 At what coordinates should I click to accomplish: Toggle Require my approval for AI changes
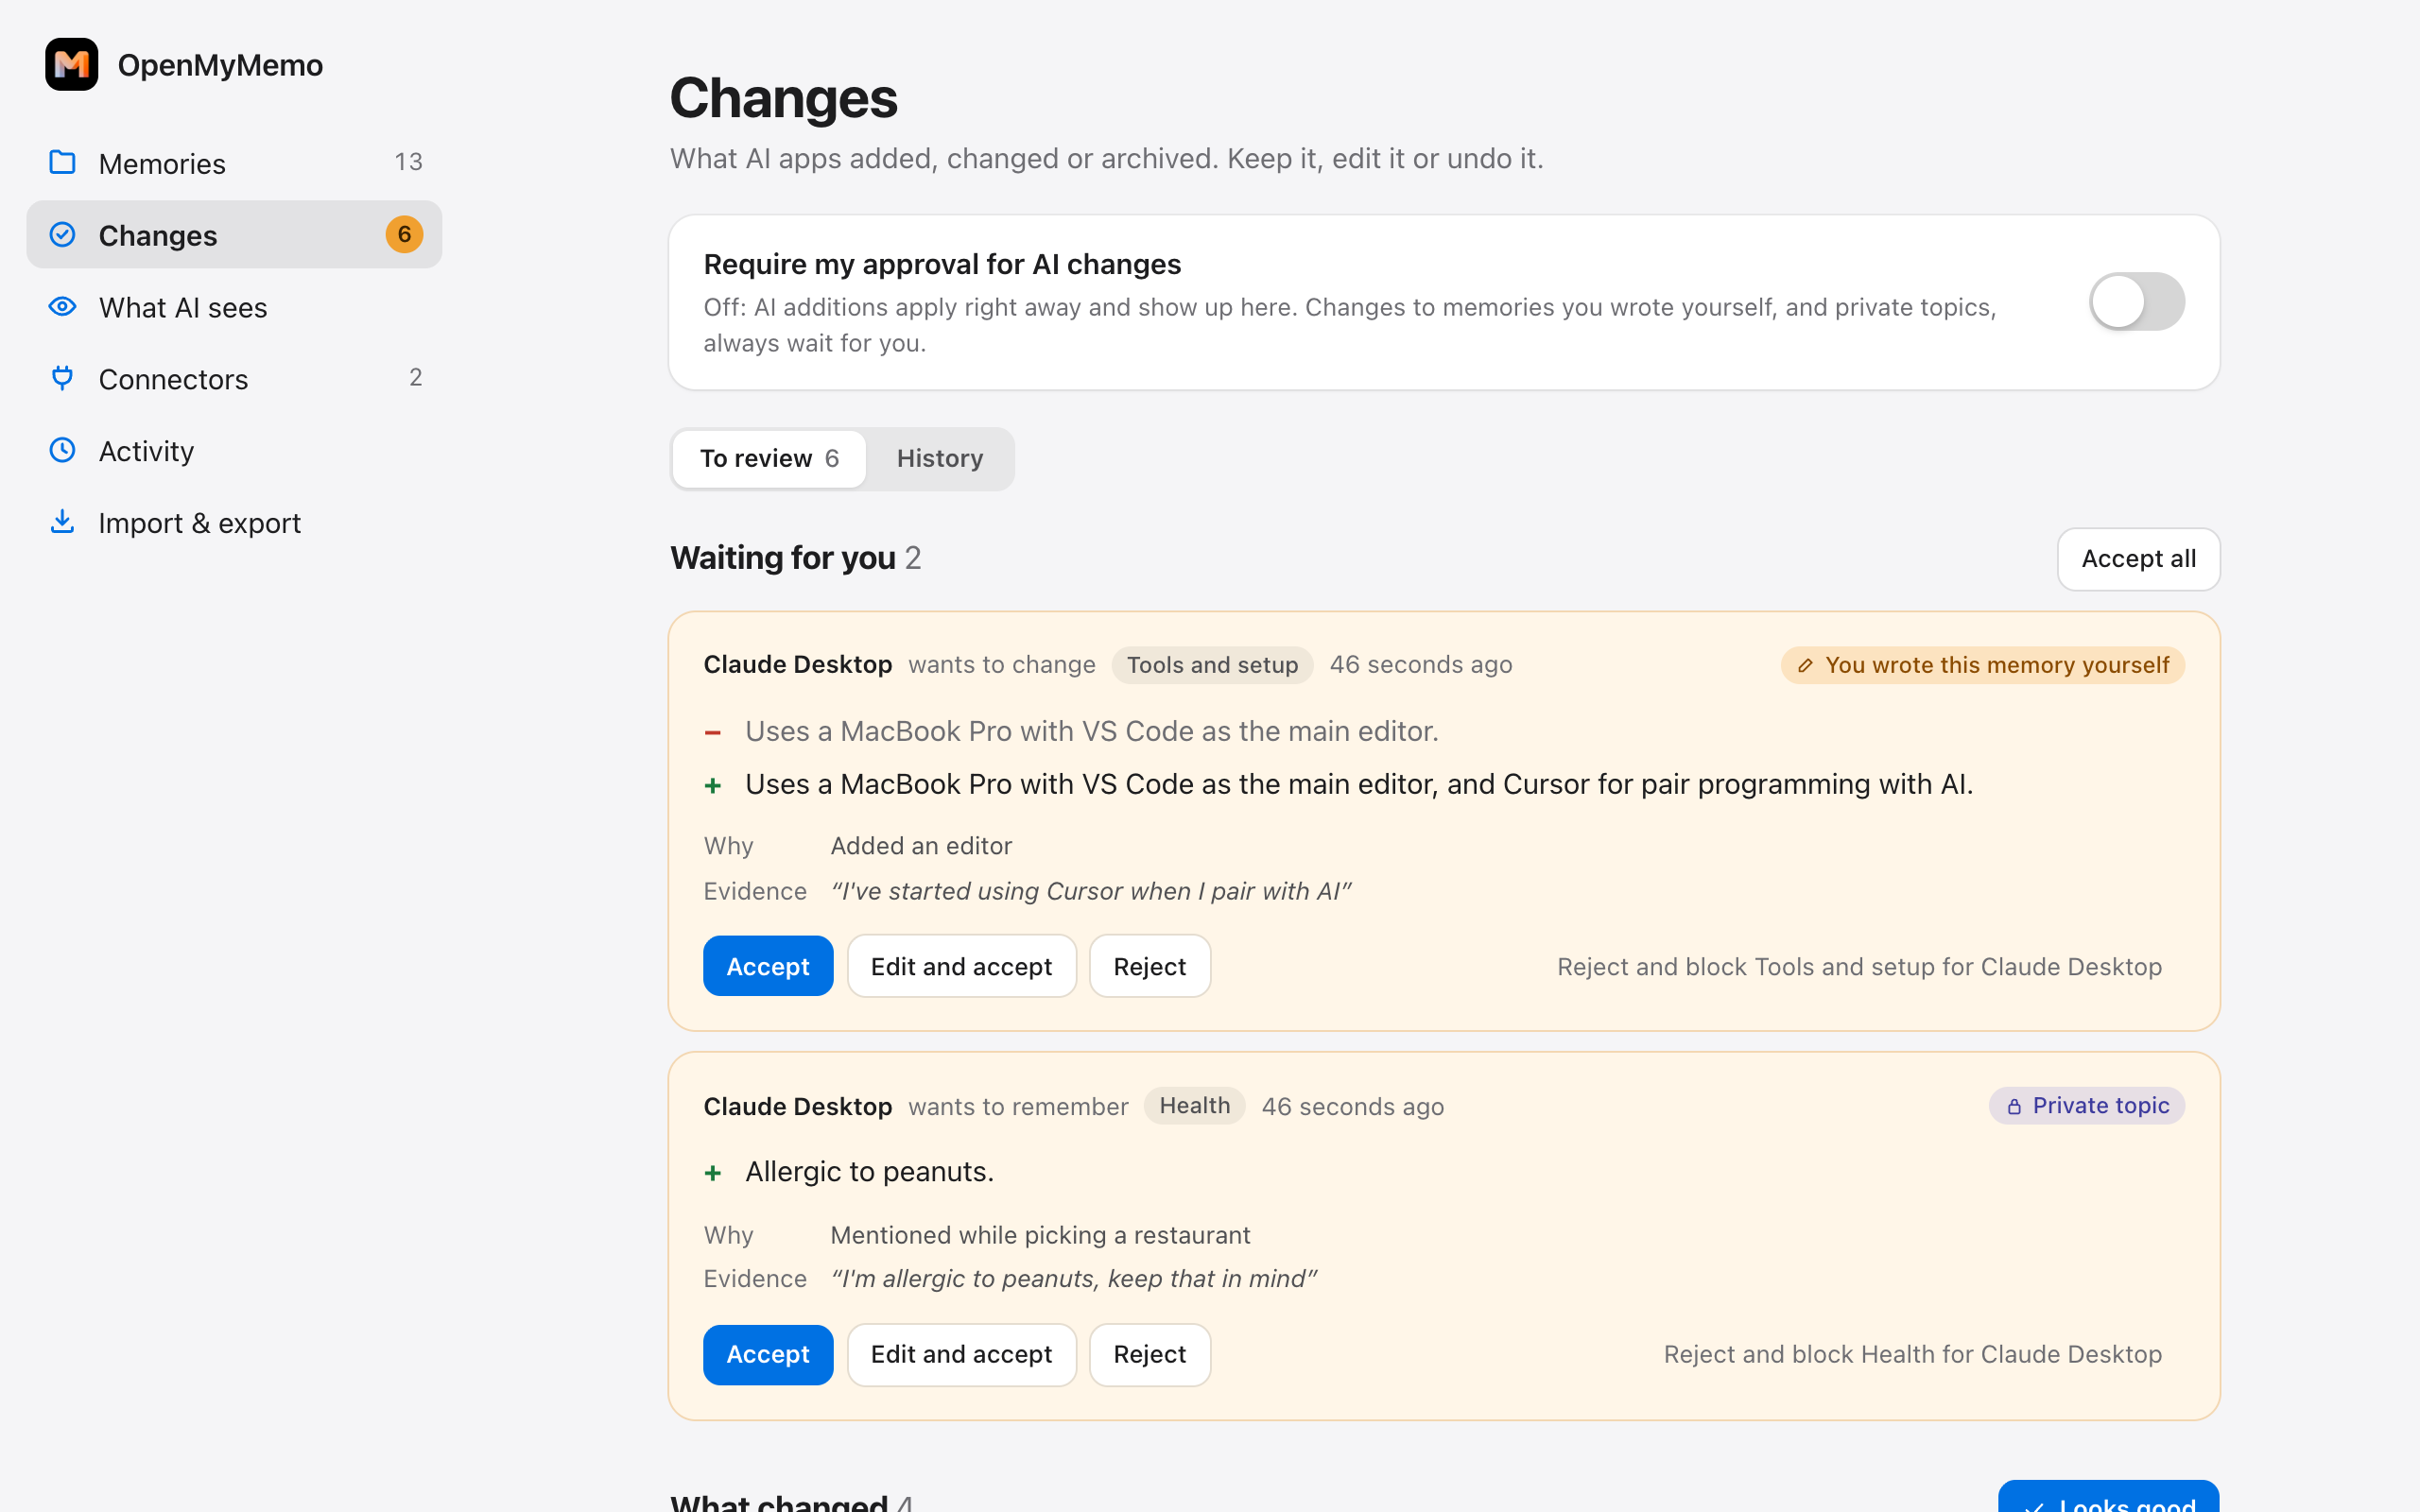[x=2136, y=301]
